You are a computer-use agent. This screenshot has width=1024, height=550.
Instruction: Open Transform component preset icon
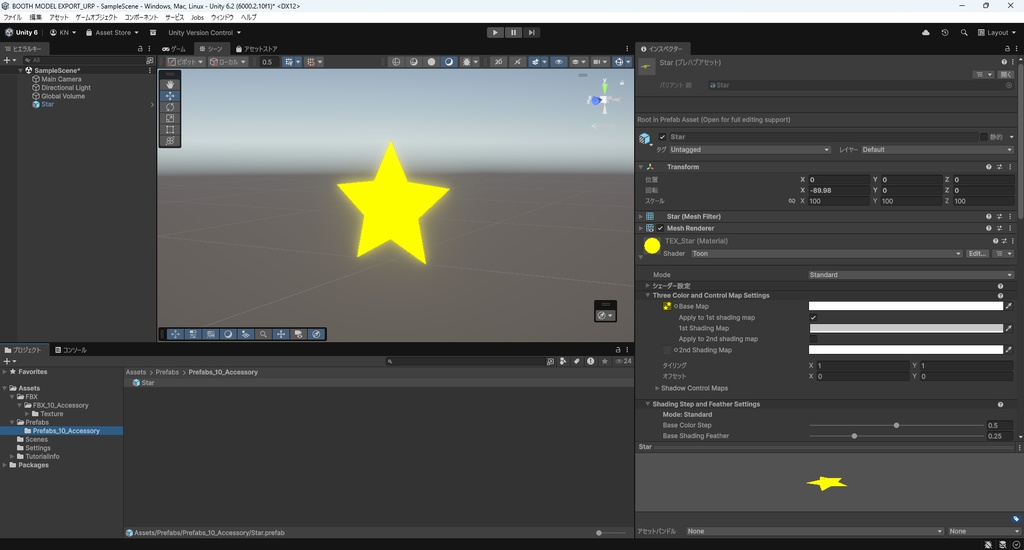coord(999,167)
